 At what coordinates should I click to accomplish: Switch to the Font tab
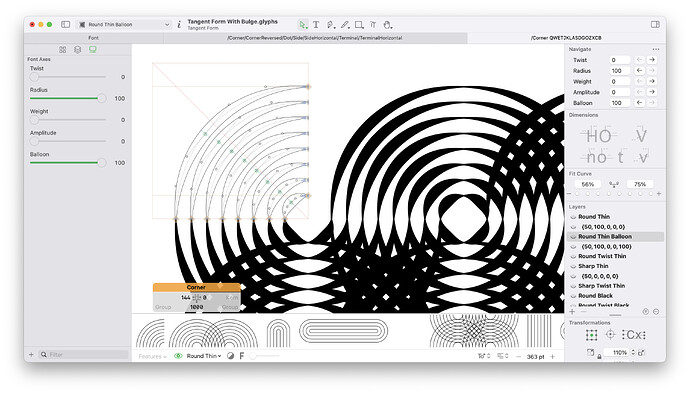93,38
